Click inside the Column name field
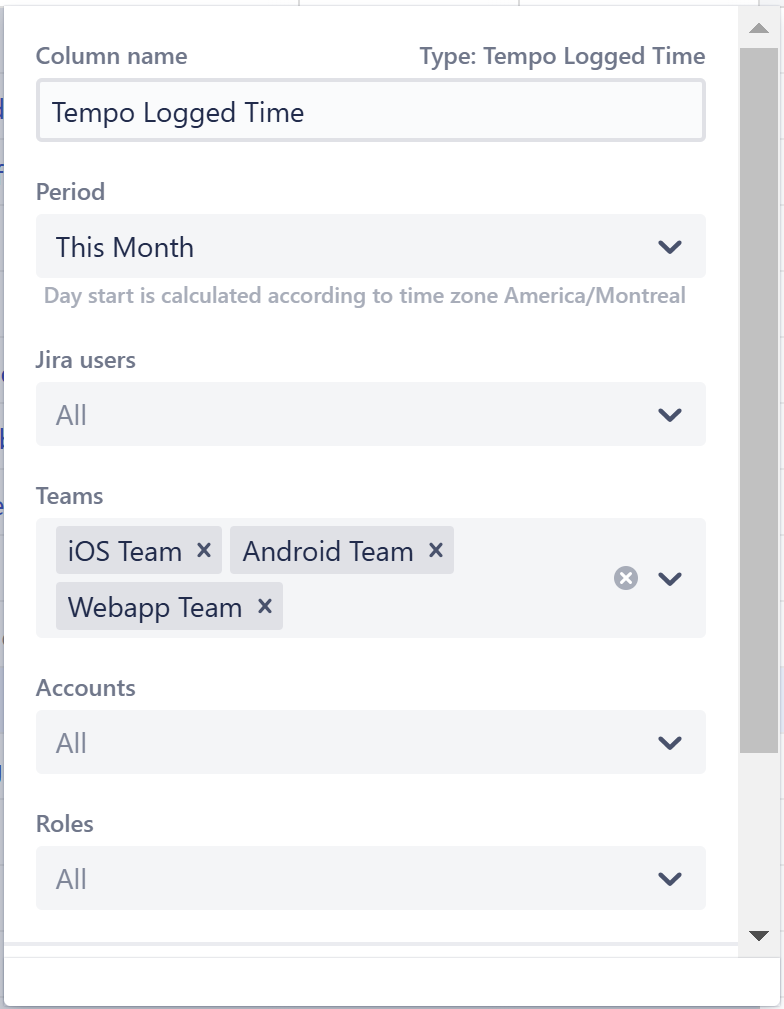This screenshot has height=1009, width=784. pyautogui.click(x=370, y=111)
